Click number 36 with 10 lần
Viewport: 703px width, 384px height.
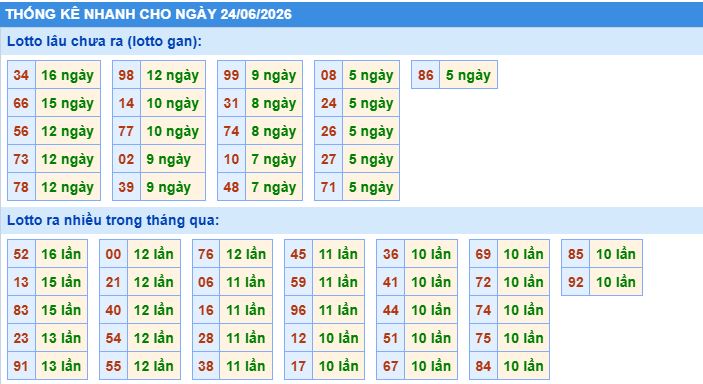point(391,254)
